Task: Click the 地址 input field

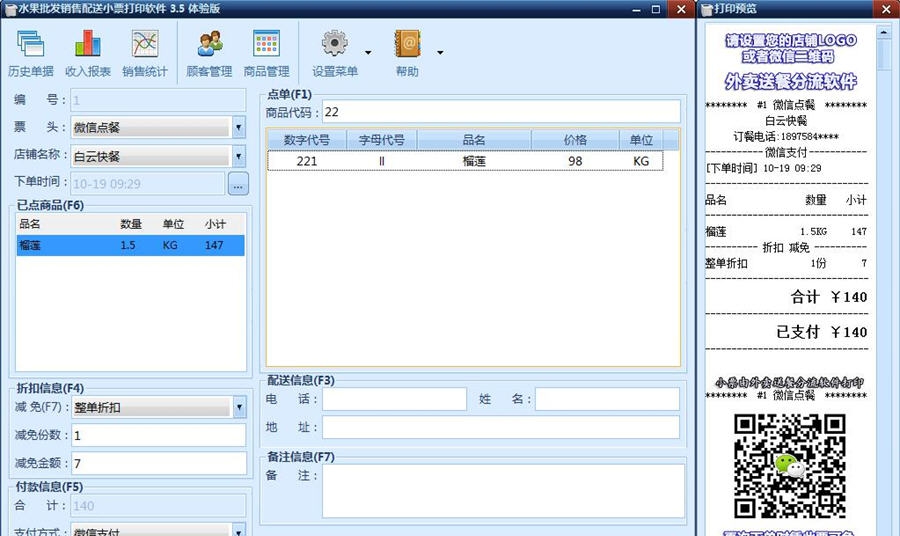Action: click(x=501, y=427)
